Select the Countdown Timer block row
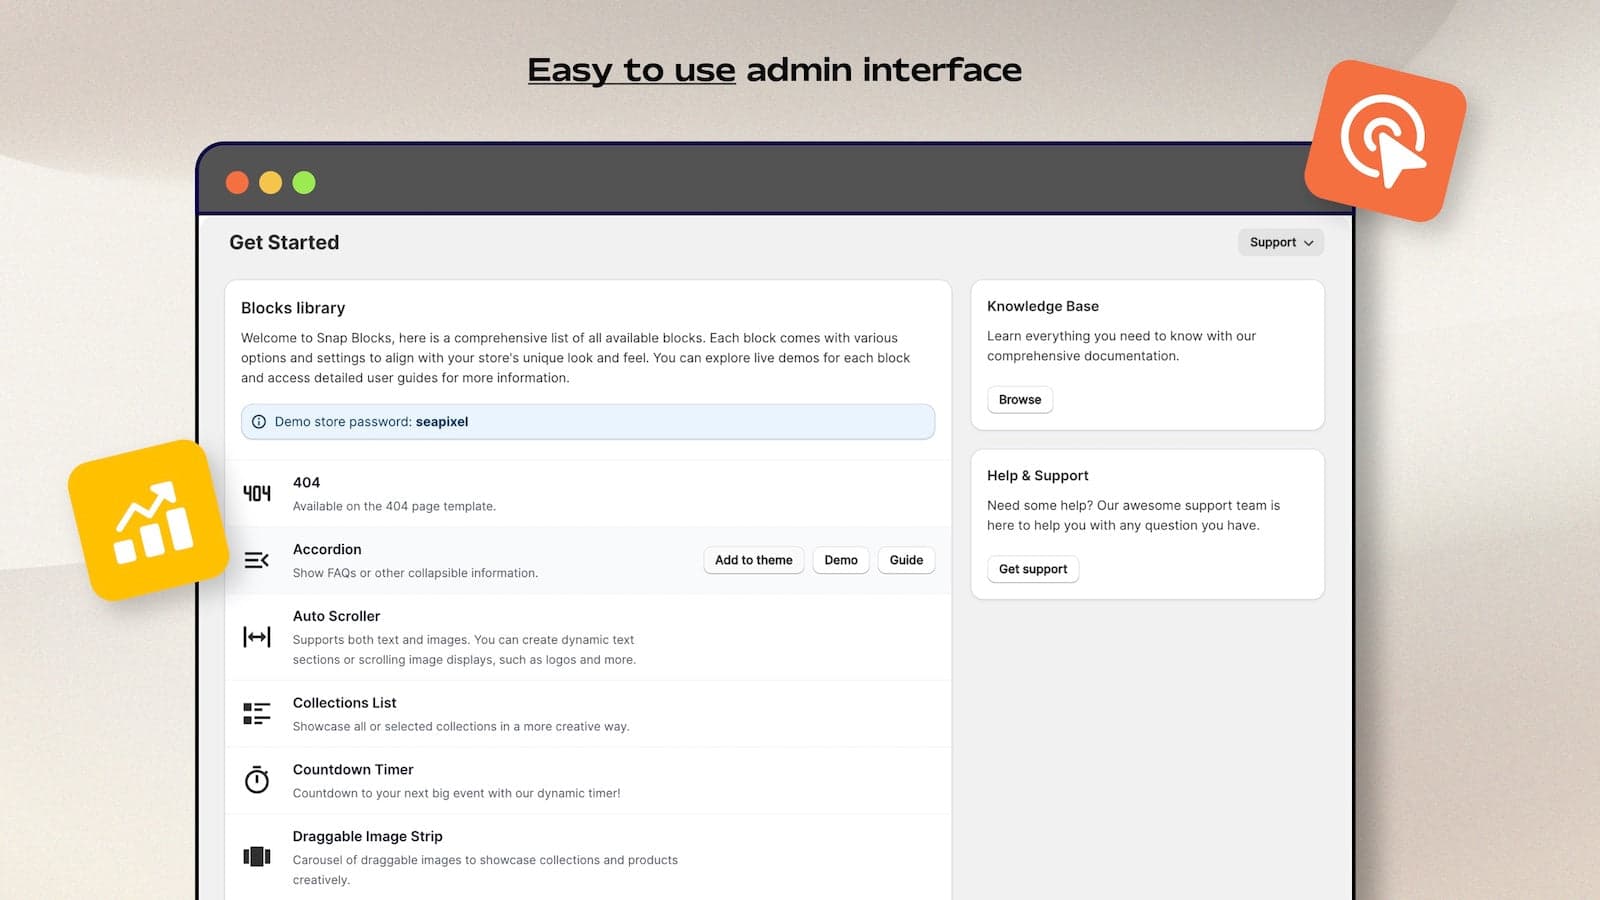This screenshot has height=900, width=1600. [588, 781]
